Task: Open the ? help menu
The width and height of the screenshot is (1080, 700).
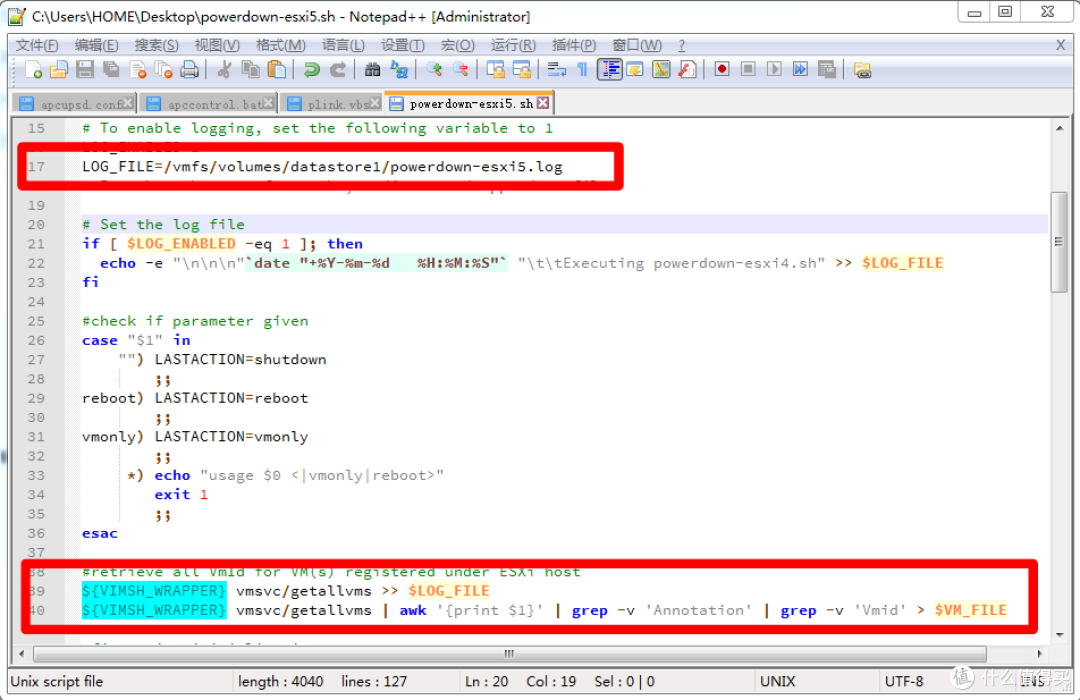Action: click(681, 45)
